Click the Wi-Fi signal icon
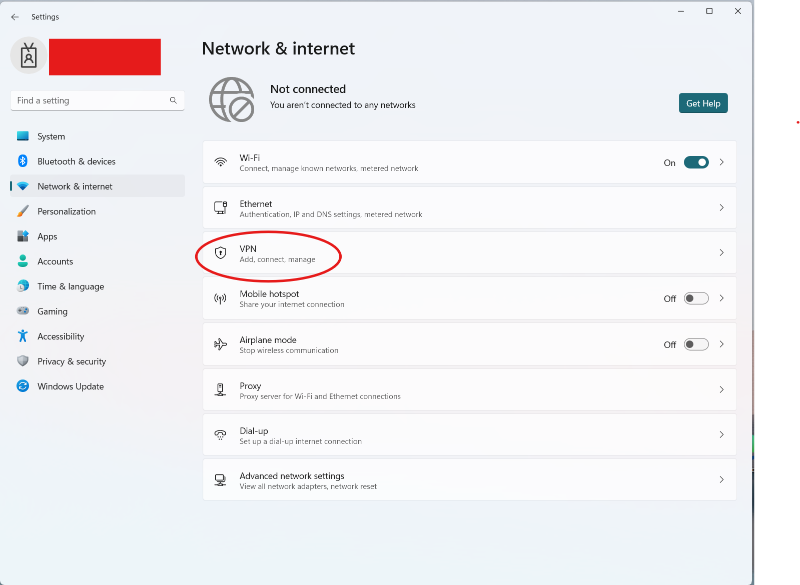The width and height of the screenshot is (800, 585). (x=220, y=162)
